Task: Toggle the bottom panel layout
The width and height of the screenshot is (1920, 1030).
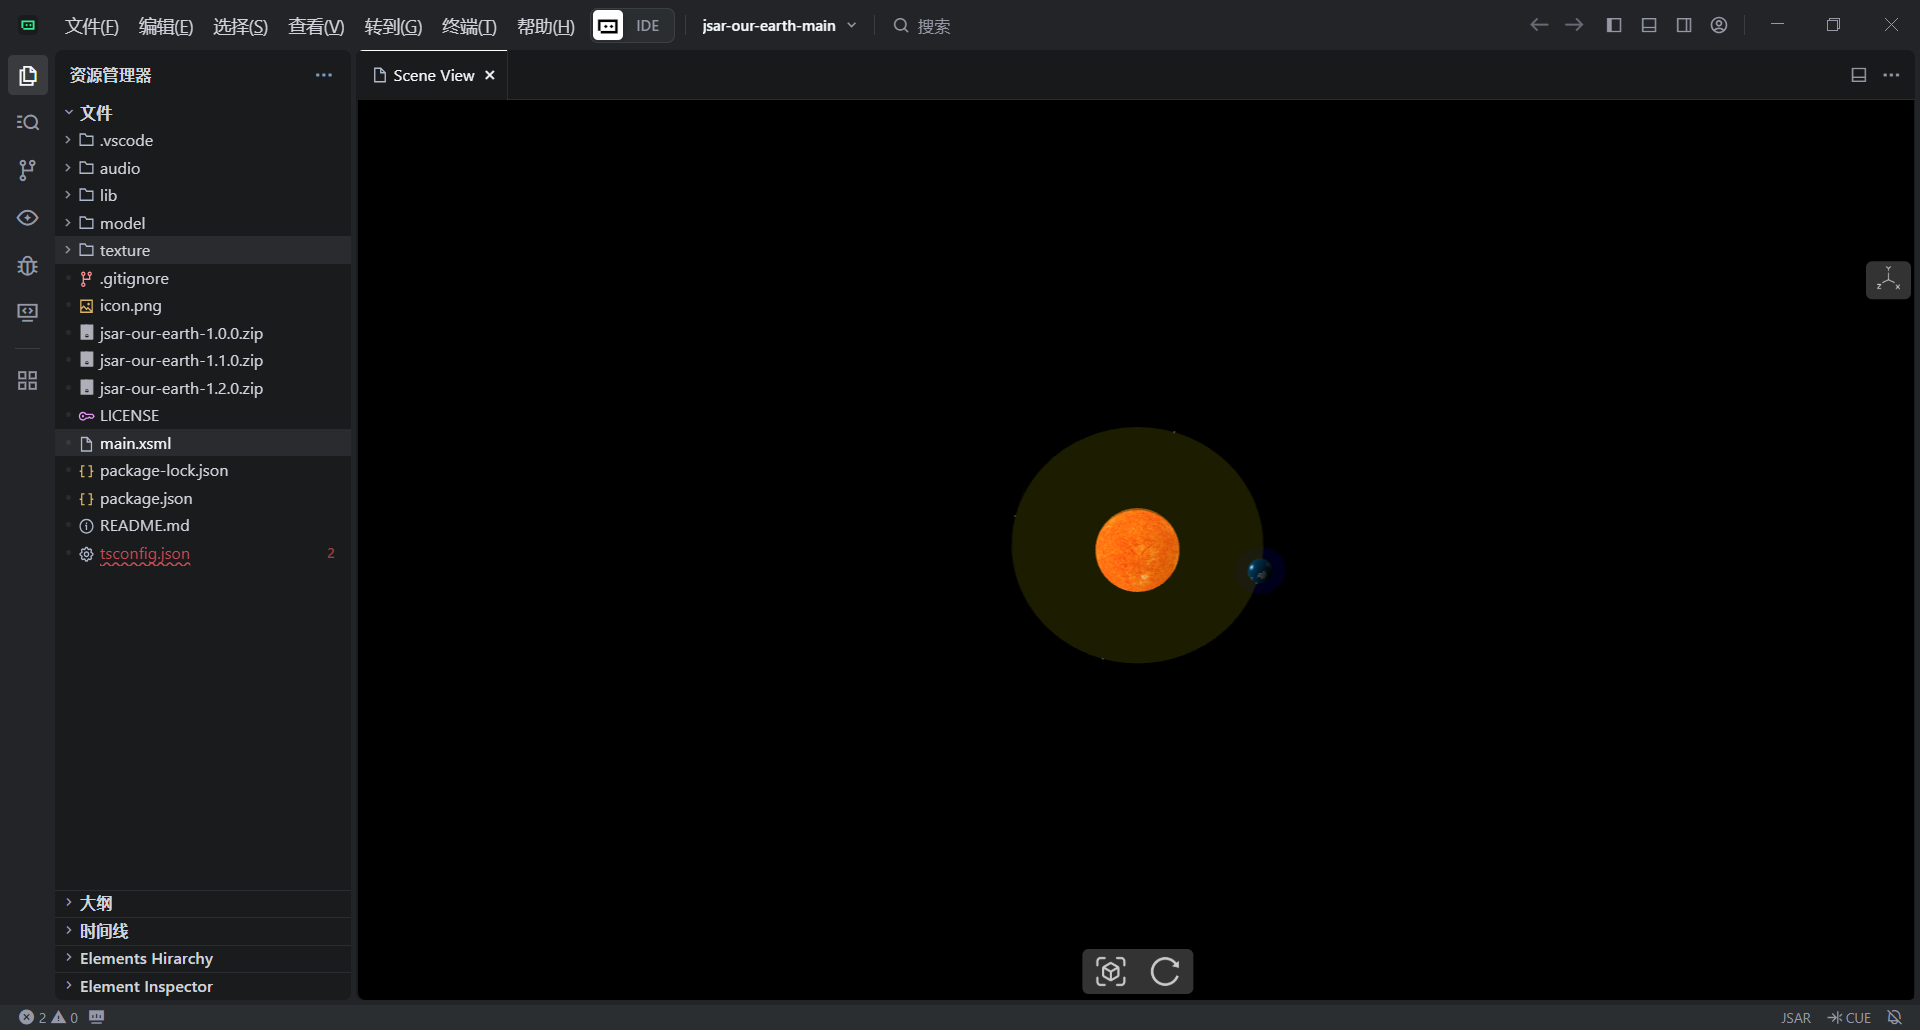Action: point(1649,26)
